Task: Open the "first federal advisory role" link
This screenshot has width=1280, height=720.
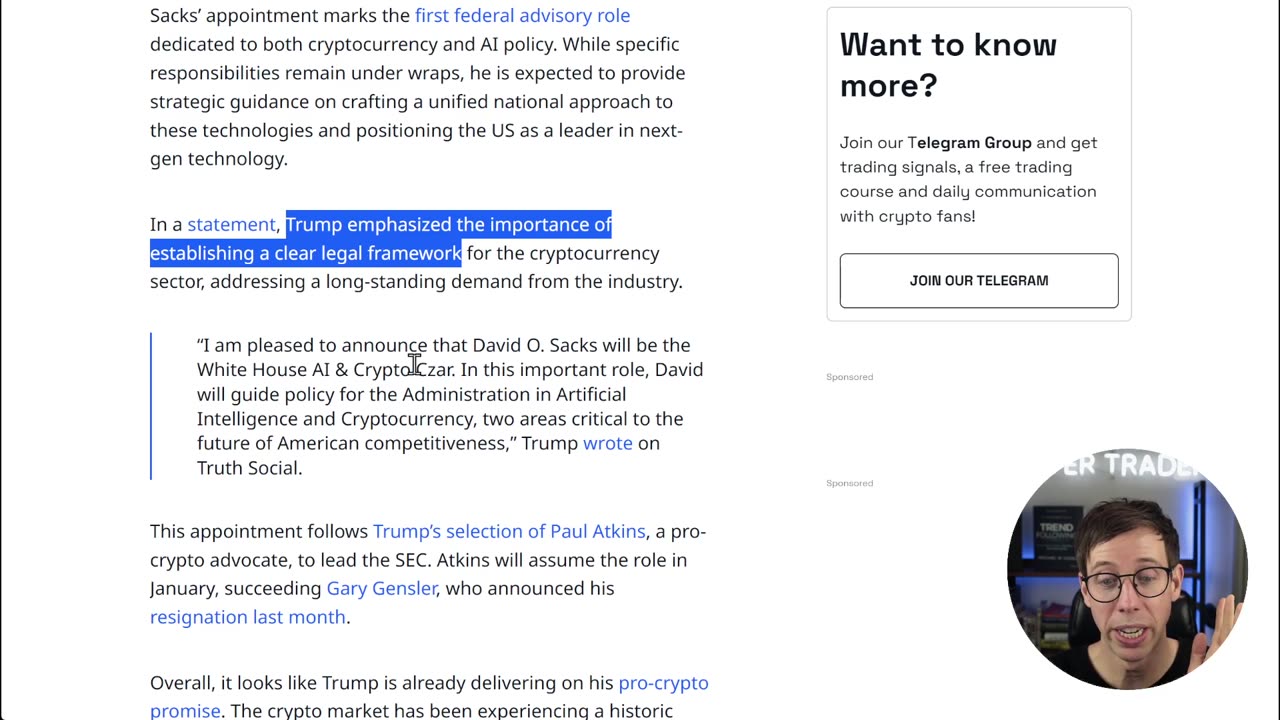Action: tap(522, 16)
